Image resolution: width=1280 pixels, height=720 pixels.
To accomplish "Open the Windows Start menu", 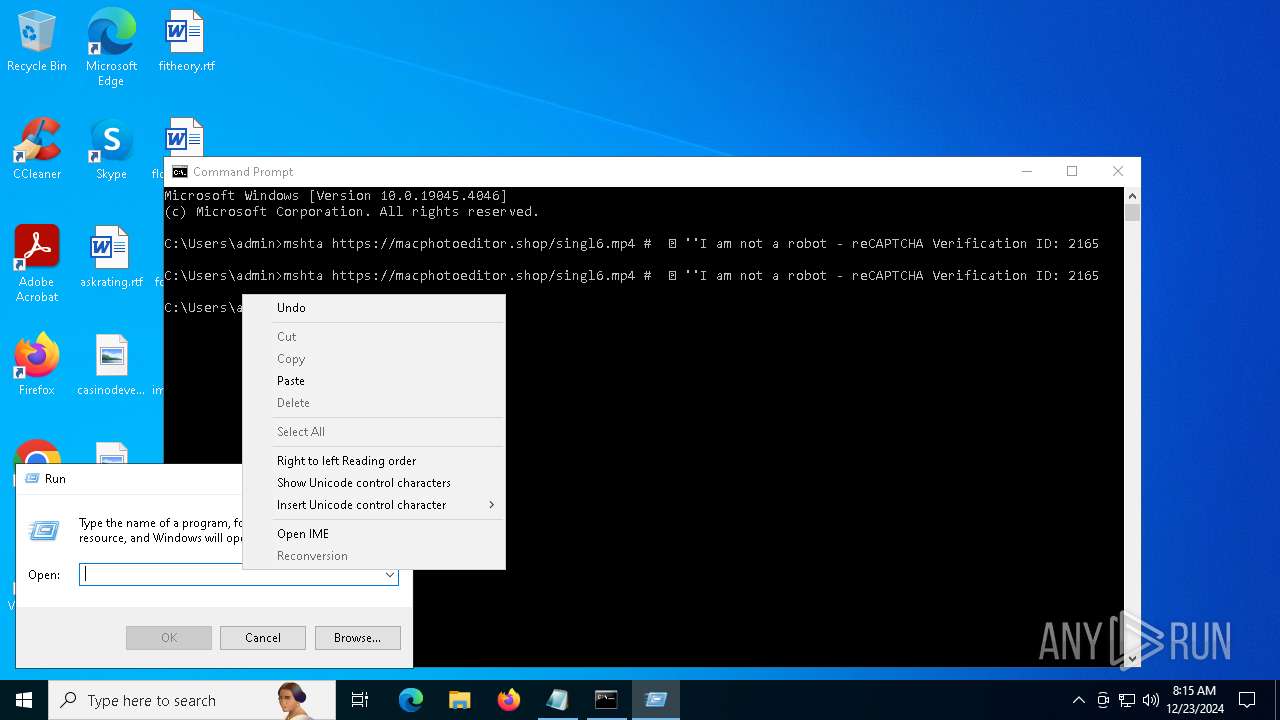I will [x=24, y=700].
